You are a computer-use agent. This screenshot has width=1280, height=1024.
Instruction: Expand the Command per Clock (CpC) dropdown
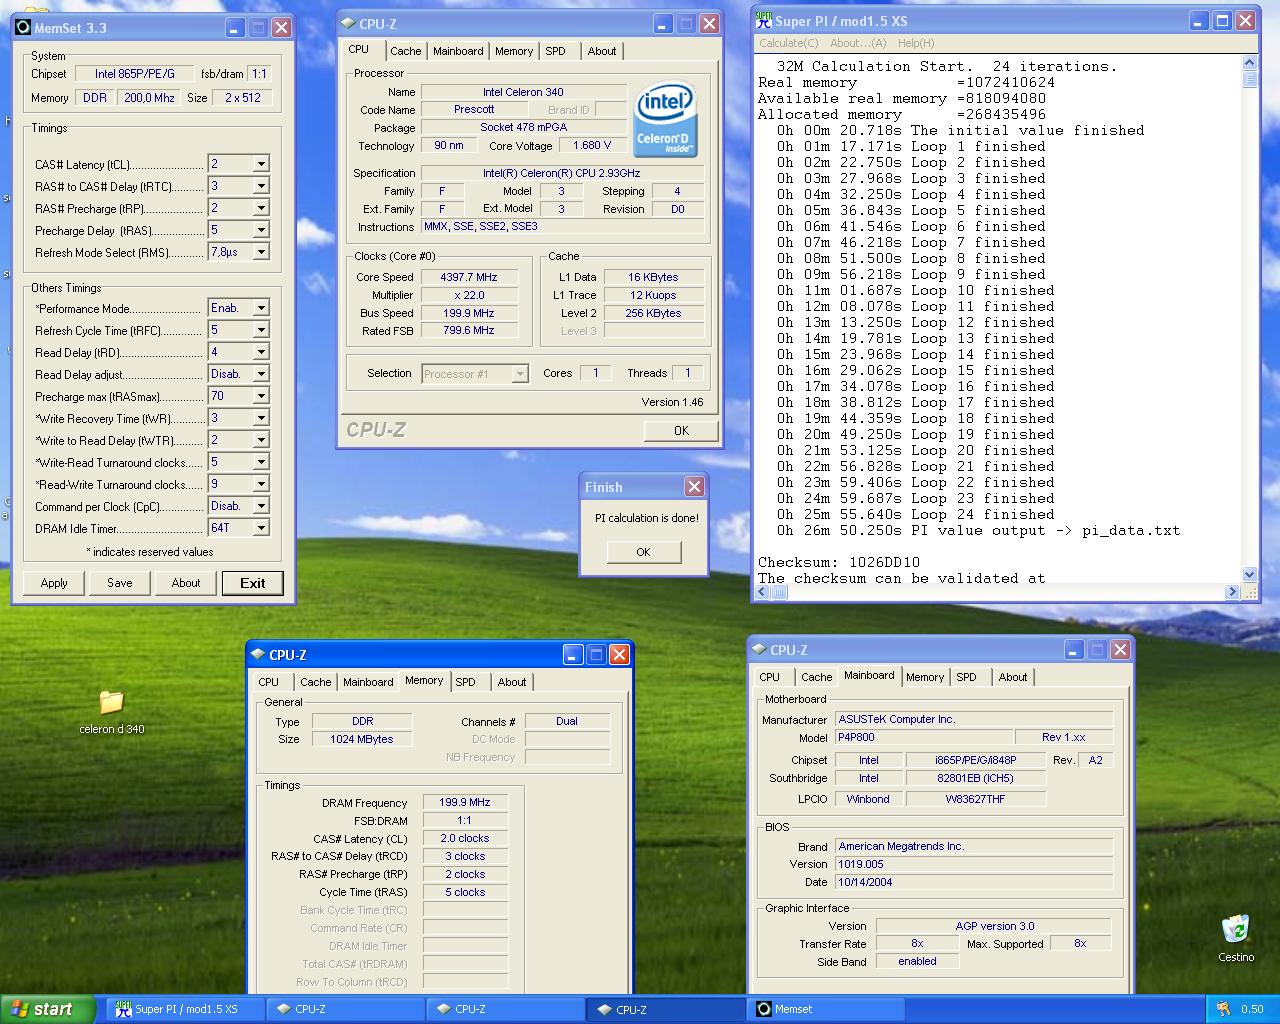261,506
